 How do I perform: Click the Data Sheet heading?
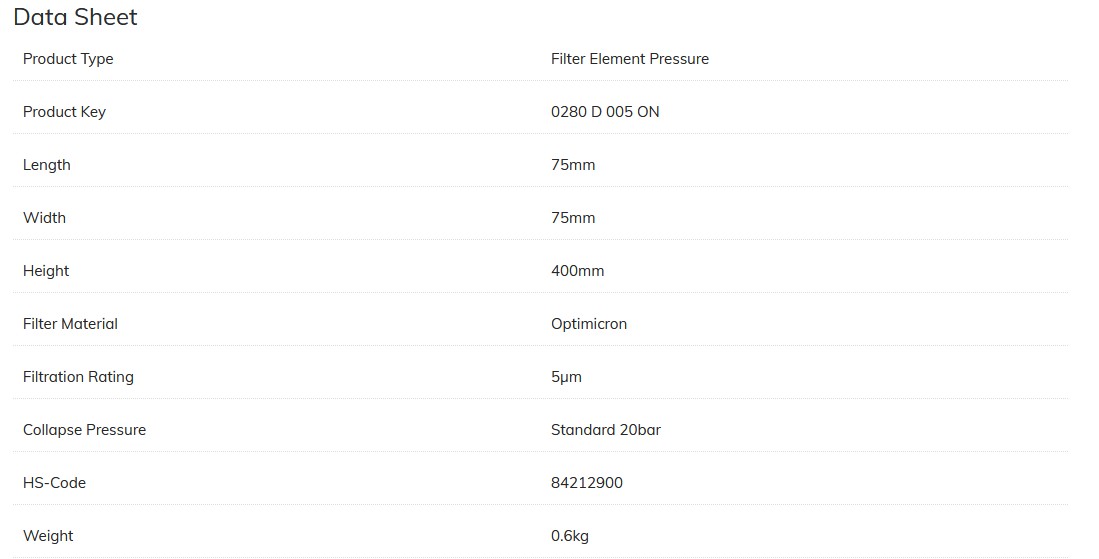coord(75,17)
